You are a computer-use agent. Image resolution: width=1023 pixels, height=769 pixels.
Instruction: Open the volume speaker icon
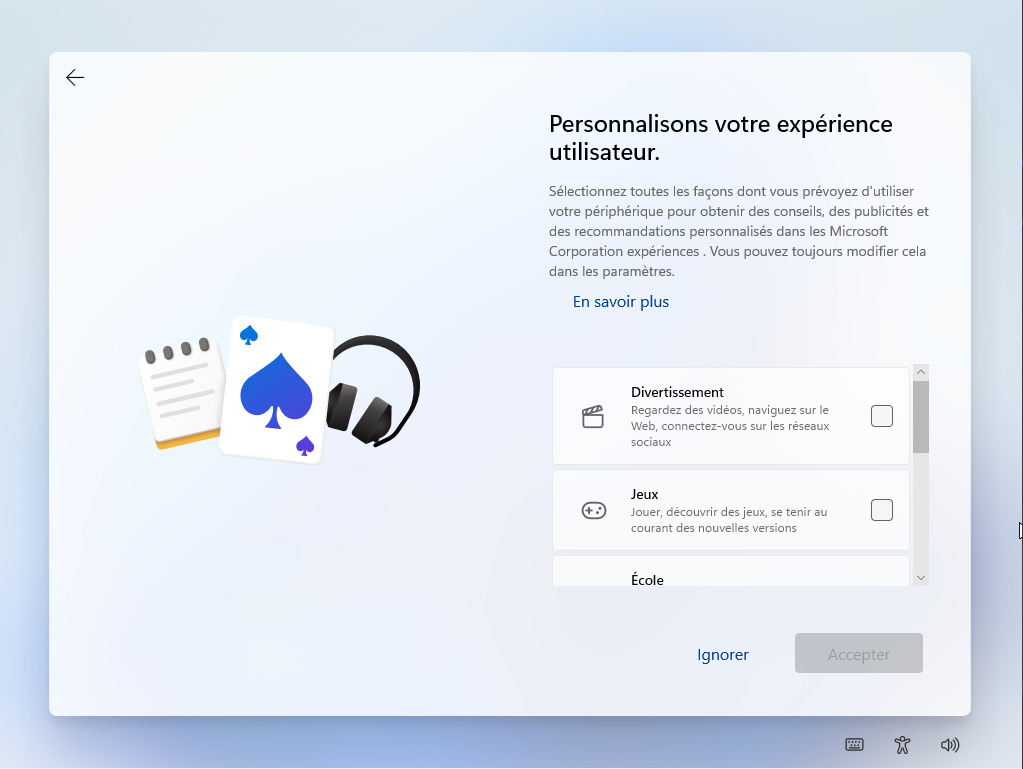949,745
